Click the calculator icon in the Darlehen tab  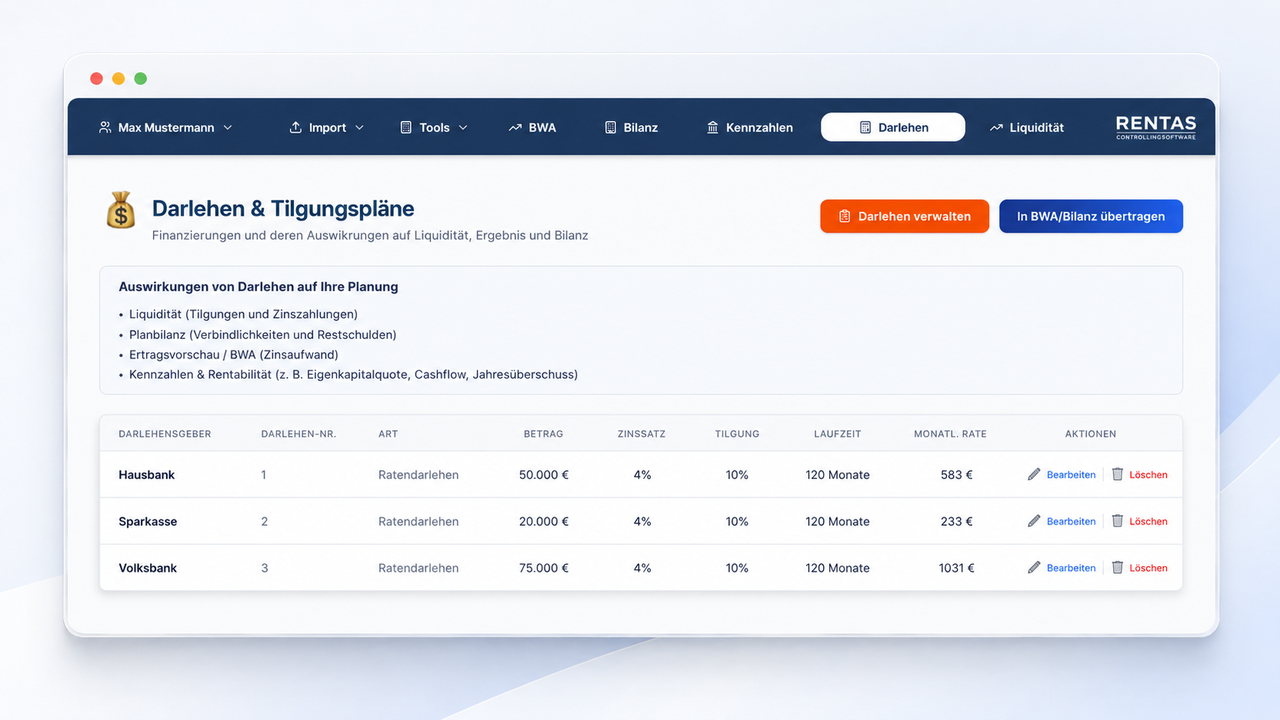click(x=865, y=128)
